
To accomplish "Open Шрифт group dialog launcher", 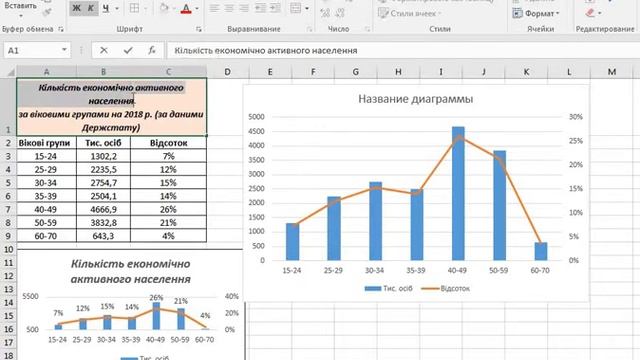I will pos(199,29).
